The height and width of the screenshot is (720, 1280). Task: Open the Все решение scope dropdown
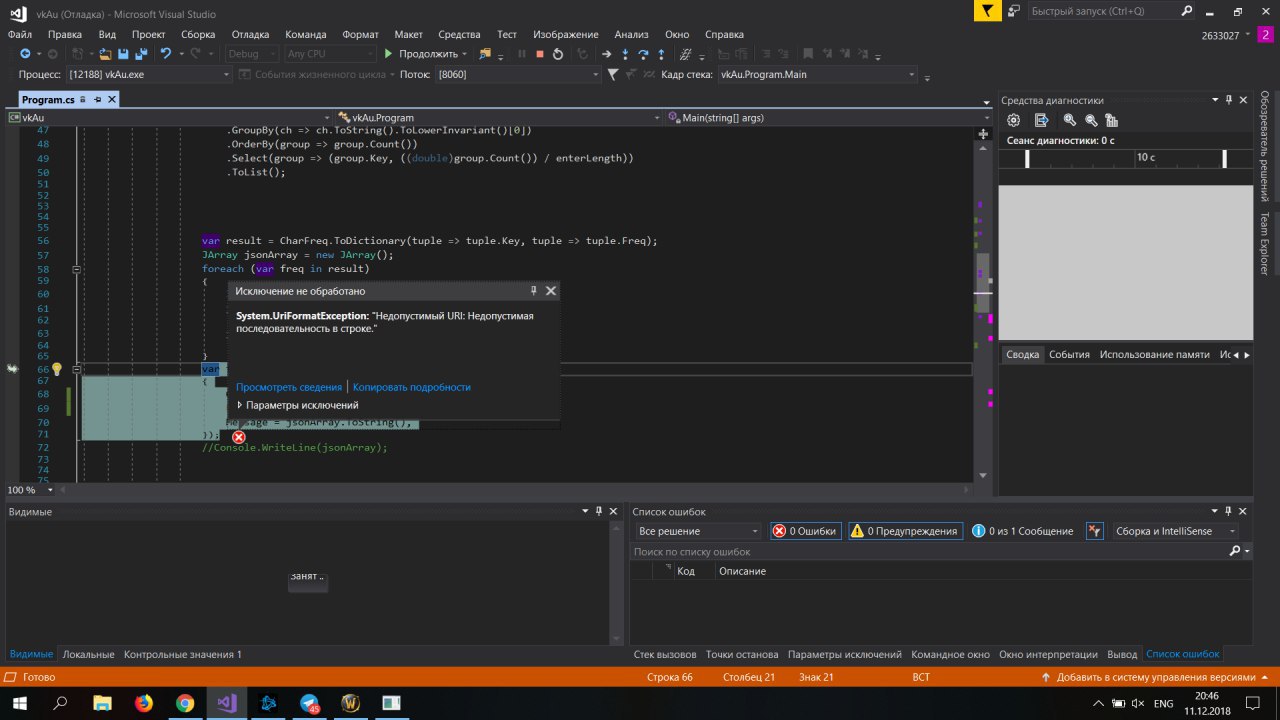click(x=698, y=531)
